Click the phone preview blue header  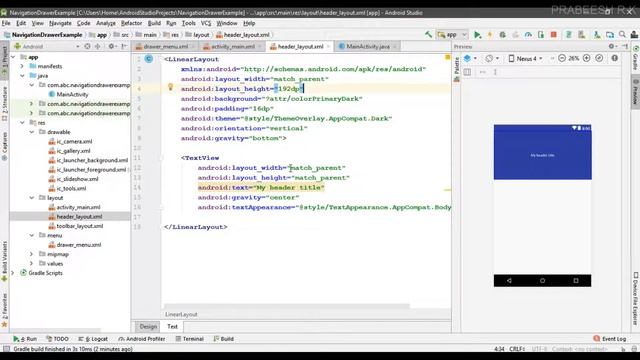click(x=542, y=152)
